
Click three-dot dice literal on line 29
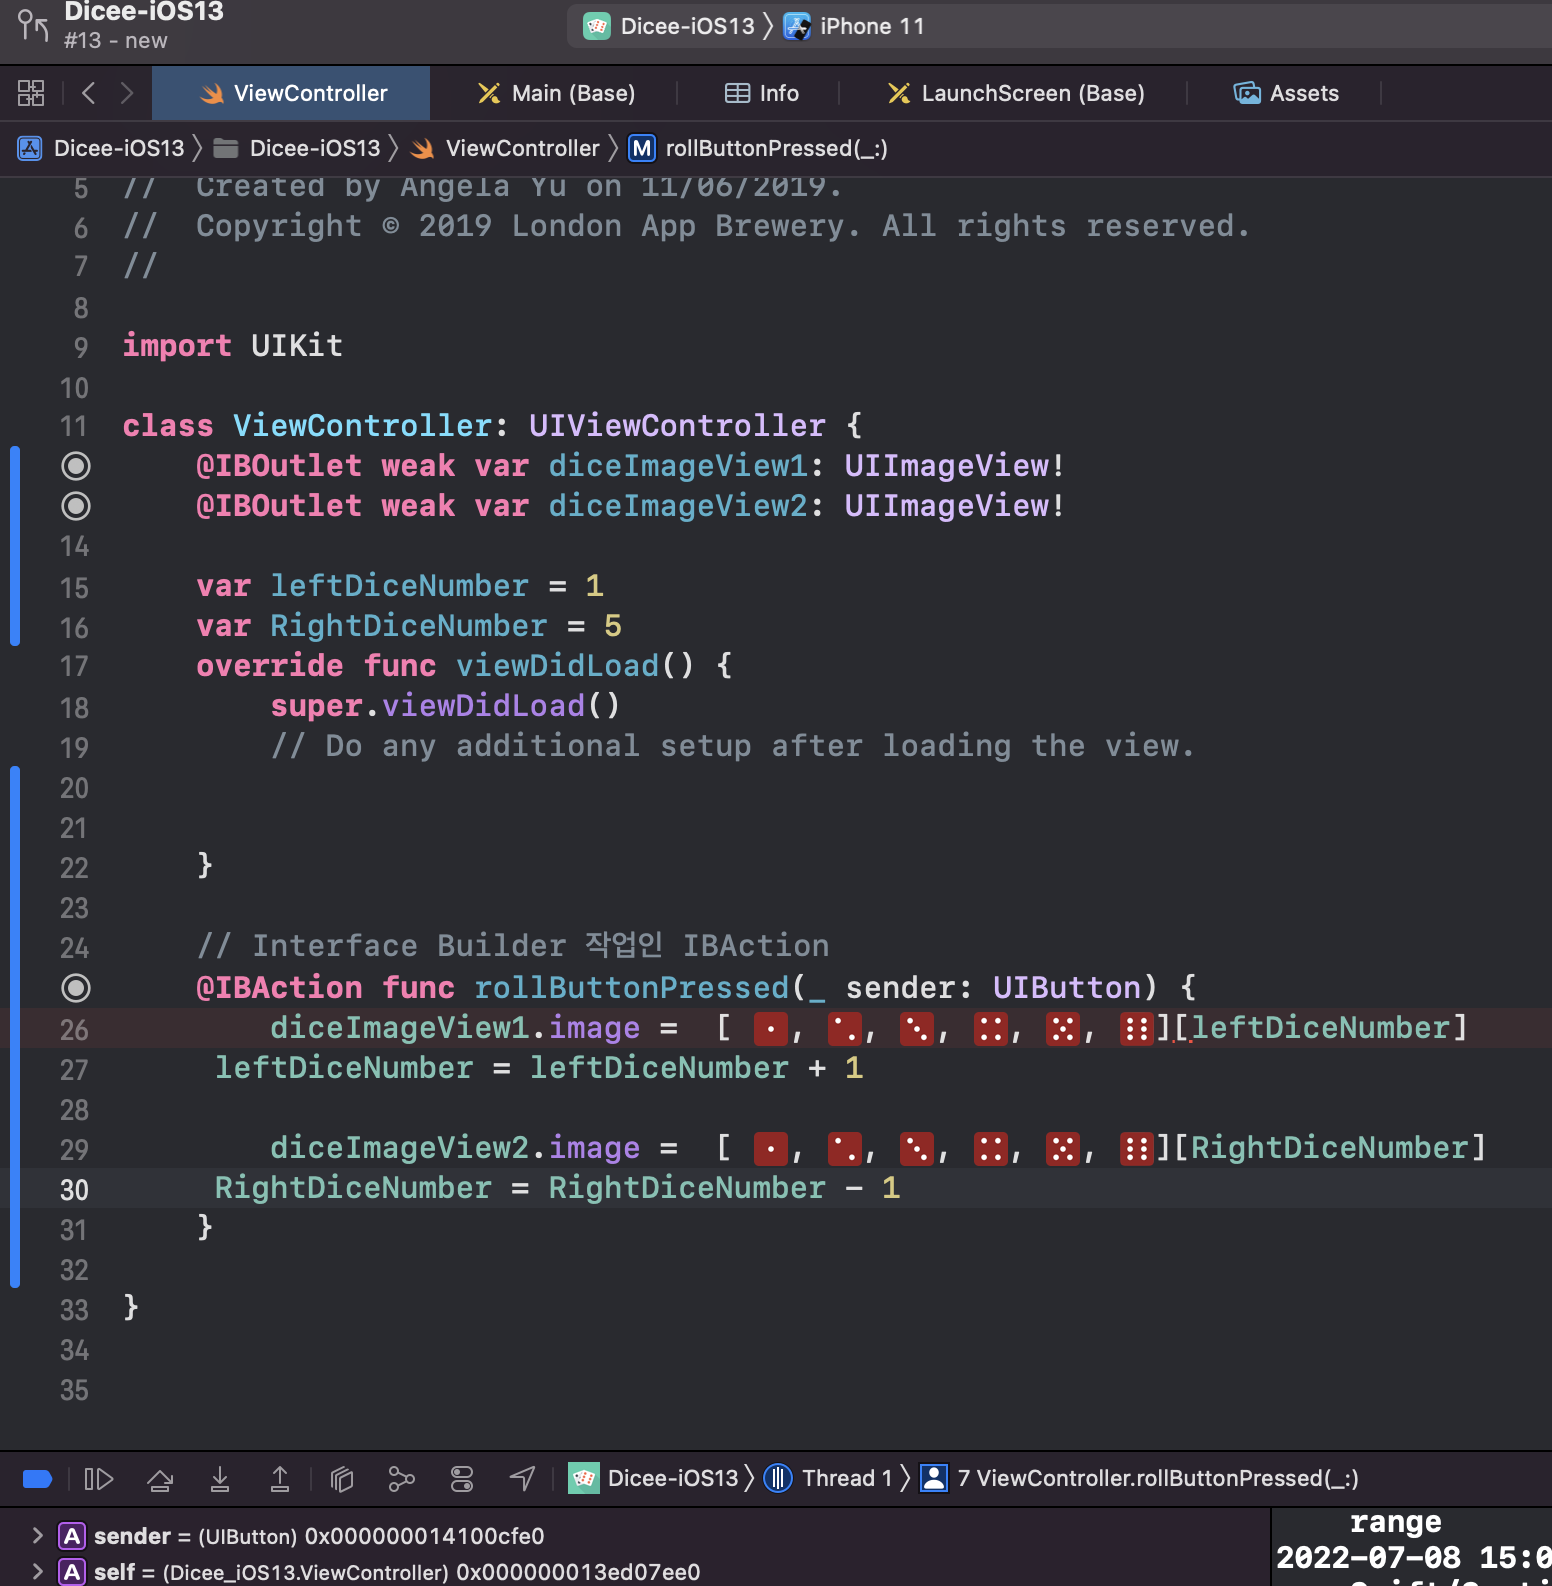point(916,1148)
